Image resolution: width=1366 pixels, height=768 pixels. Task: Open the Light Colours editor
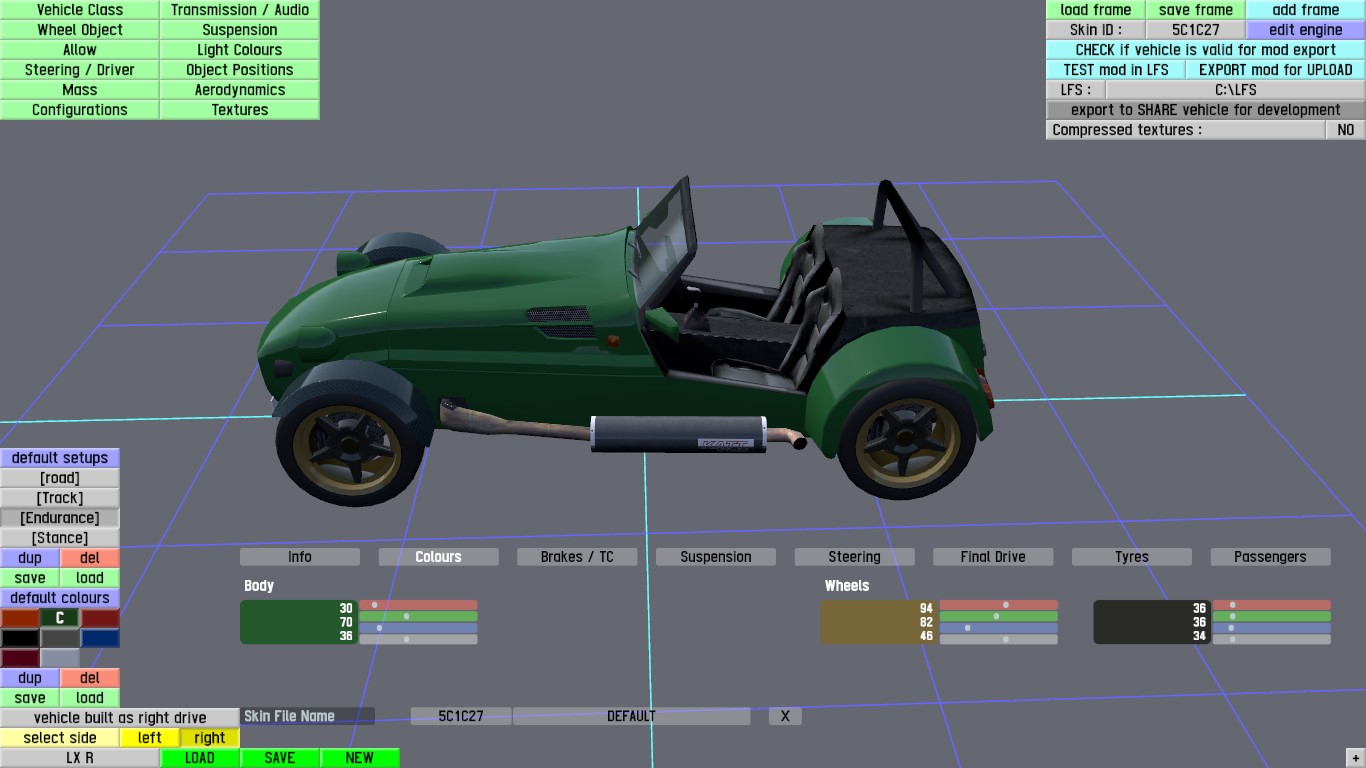pyautogui.click(x=240, y=50)
